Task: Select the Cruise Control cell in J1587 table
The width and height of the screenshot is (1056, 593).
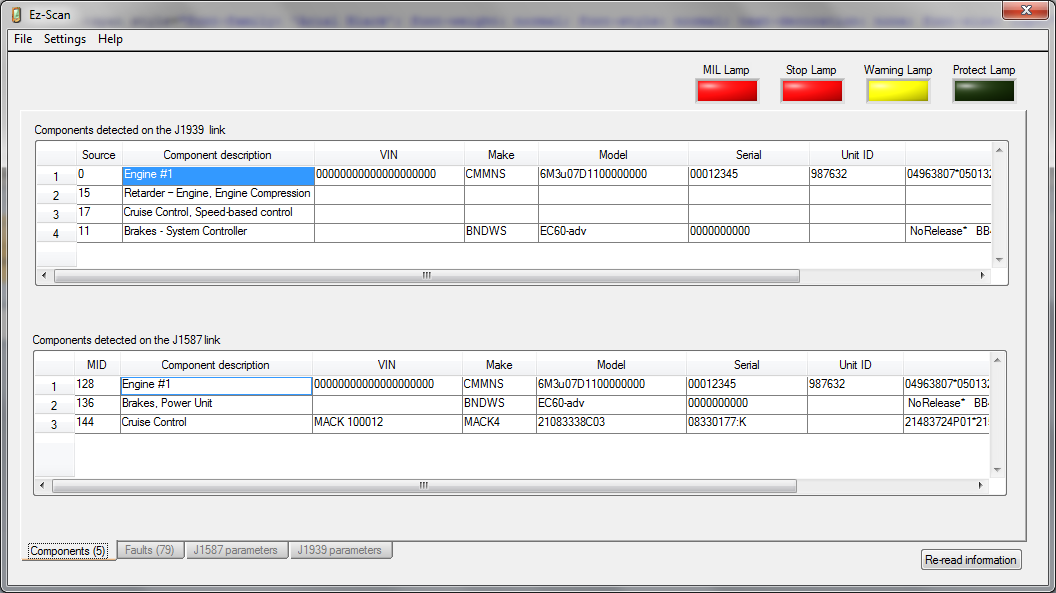Action: (215, 423)
